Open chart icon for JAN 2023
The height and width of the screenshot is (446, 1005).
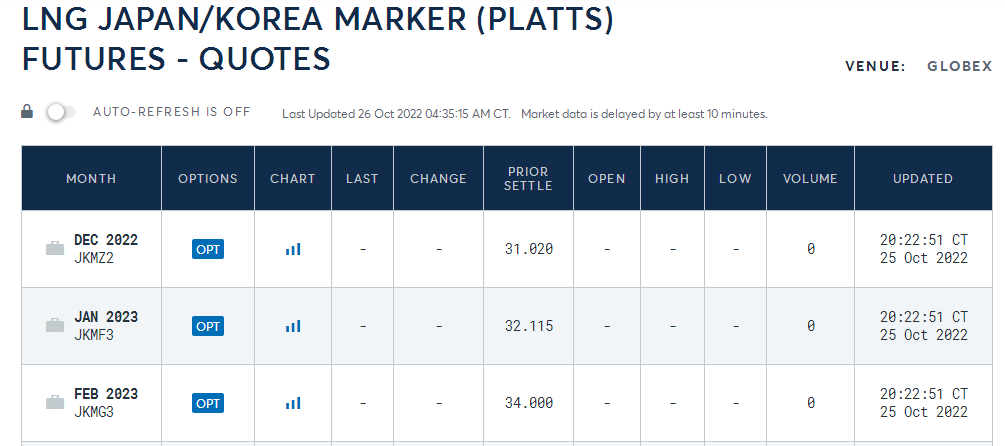pos(293,326)
